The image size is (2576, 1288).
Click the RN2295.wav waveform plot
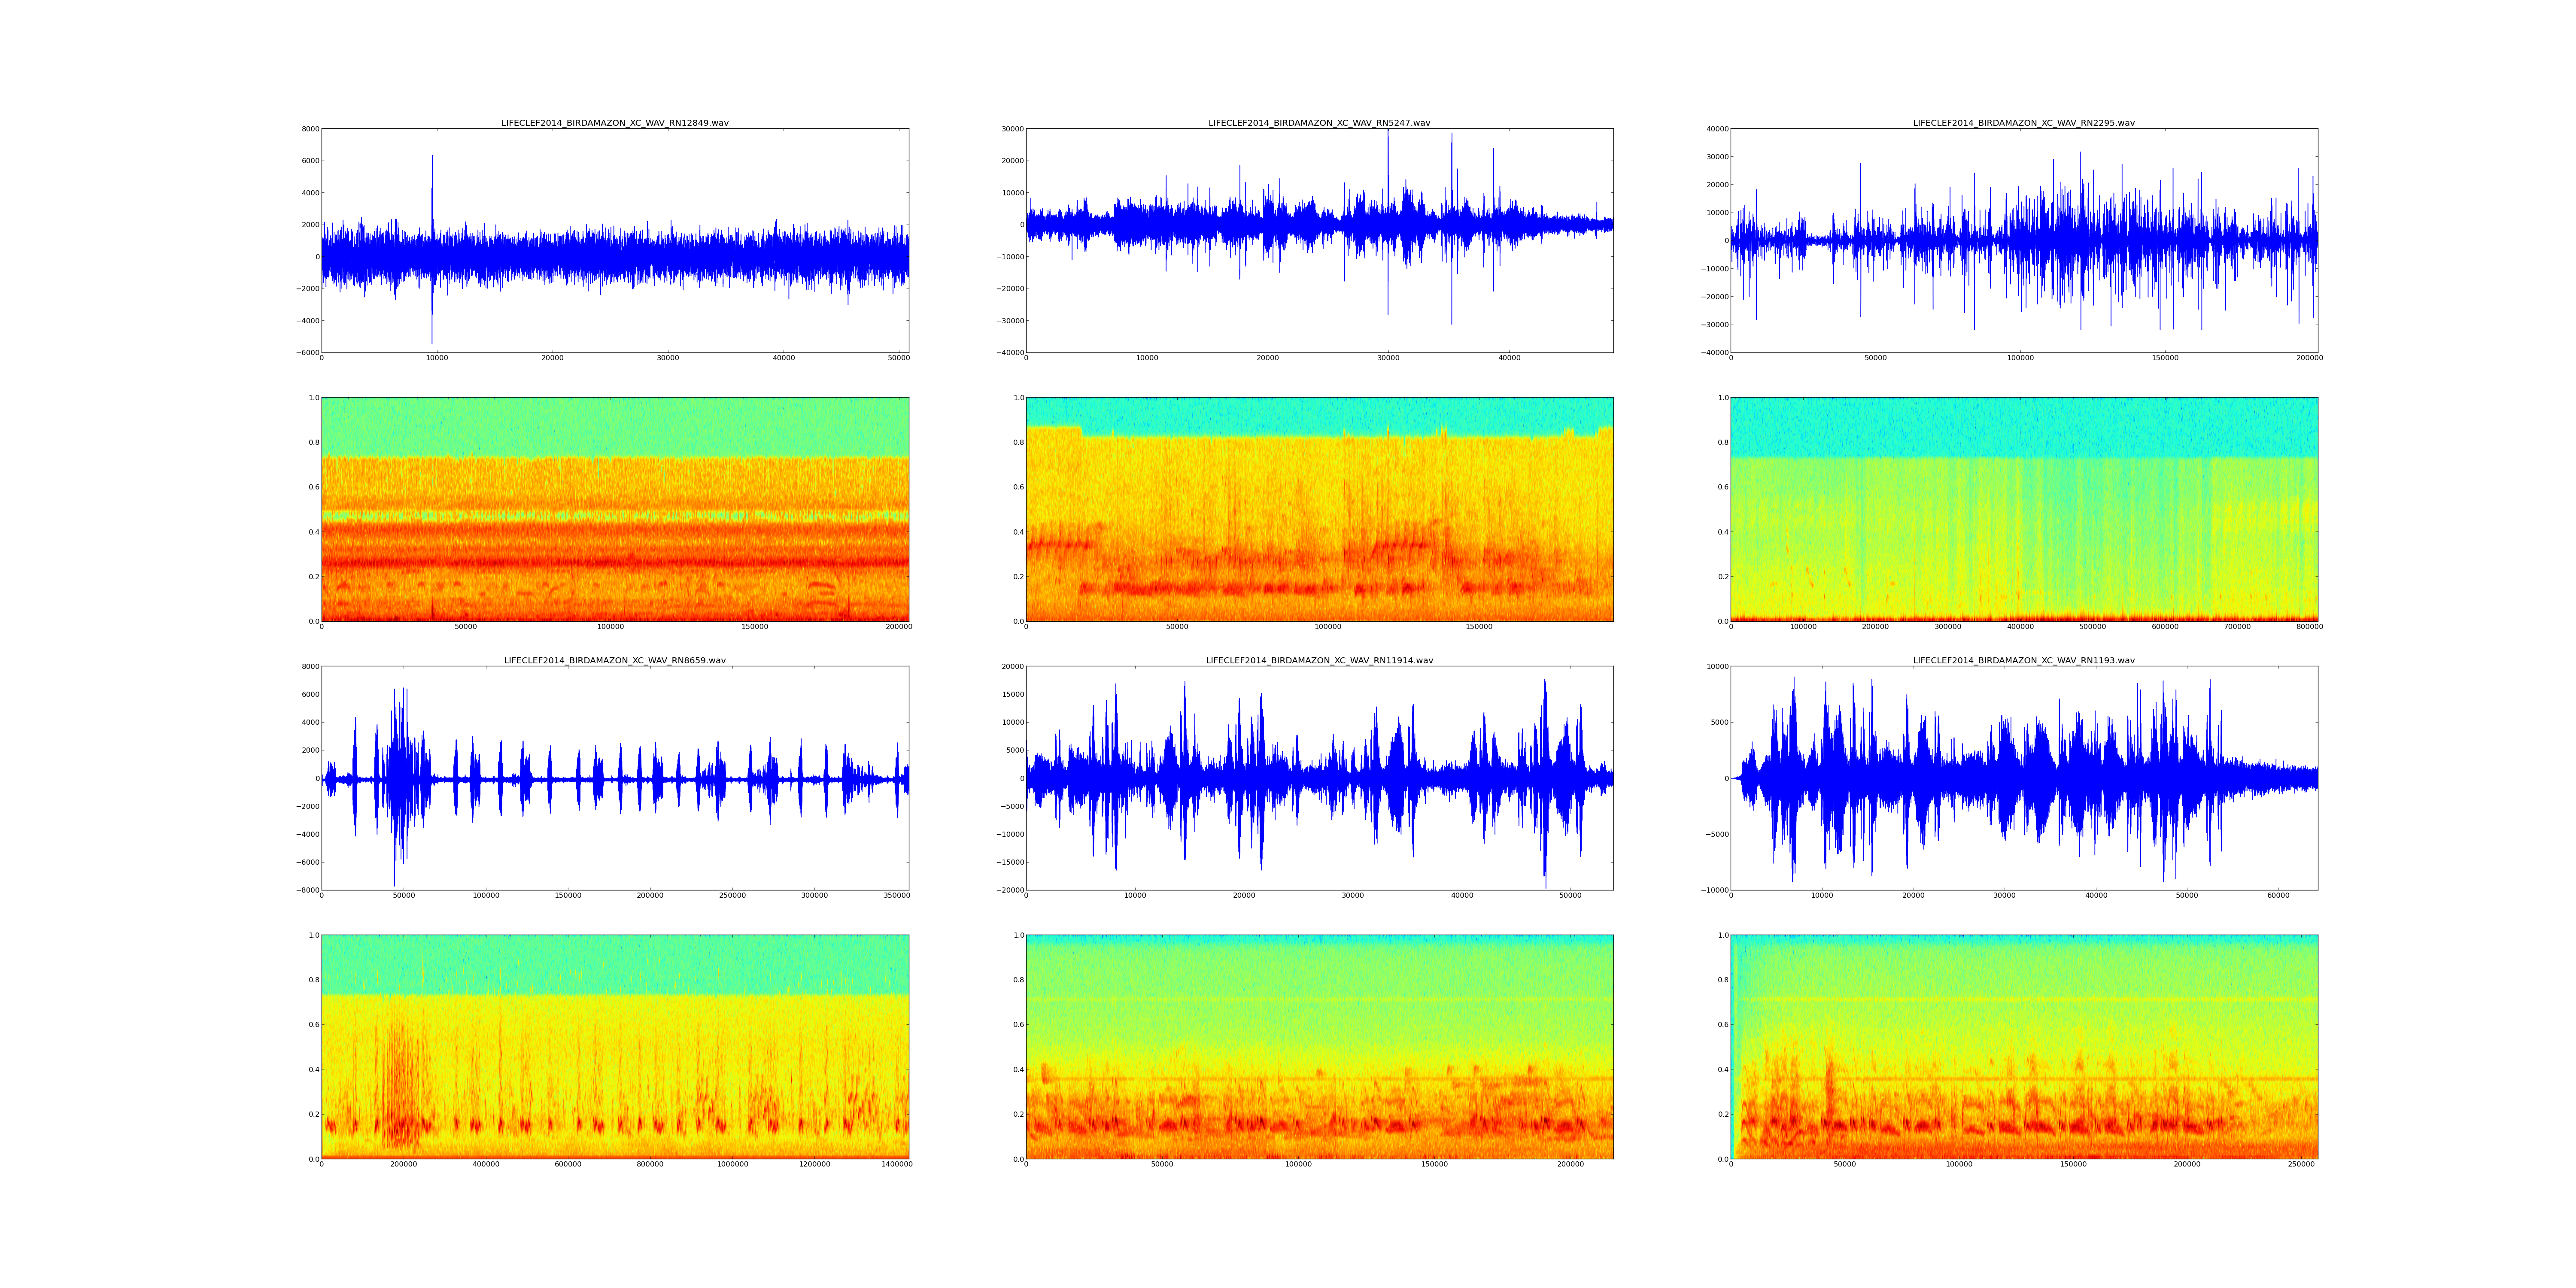(x=2023, y=240)
